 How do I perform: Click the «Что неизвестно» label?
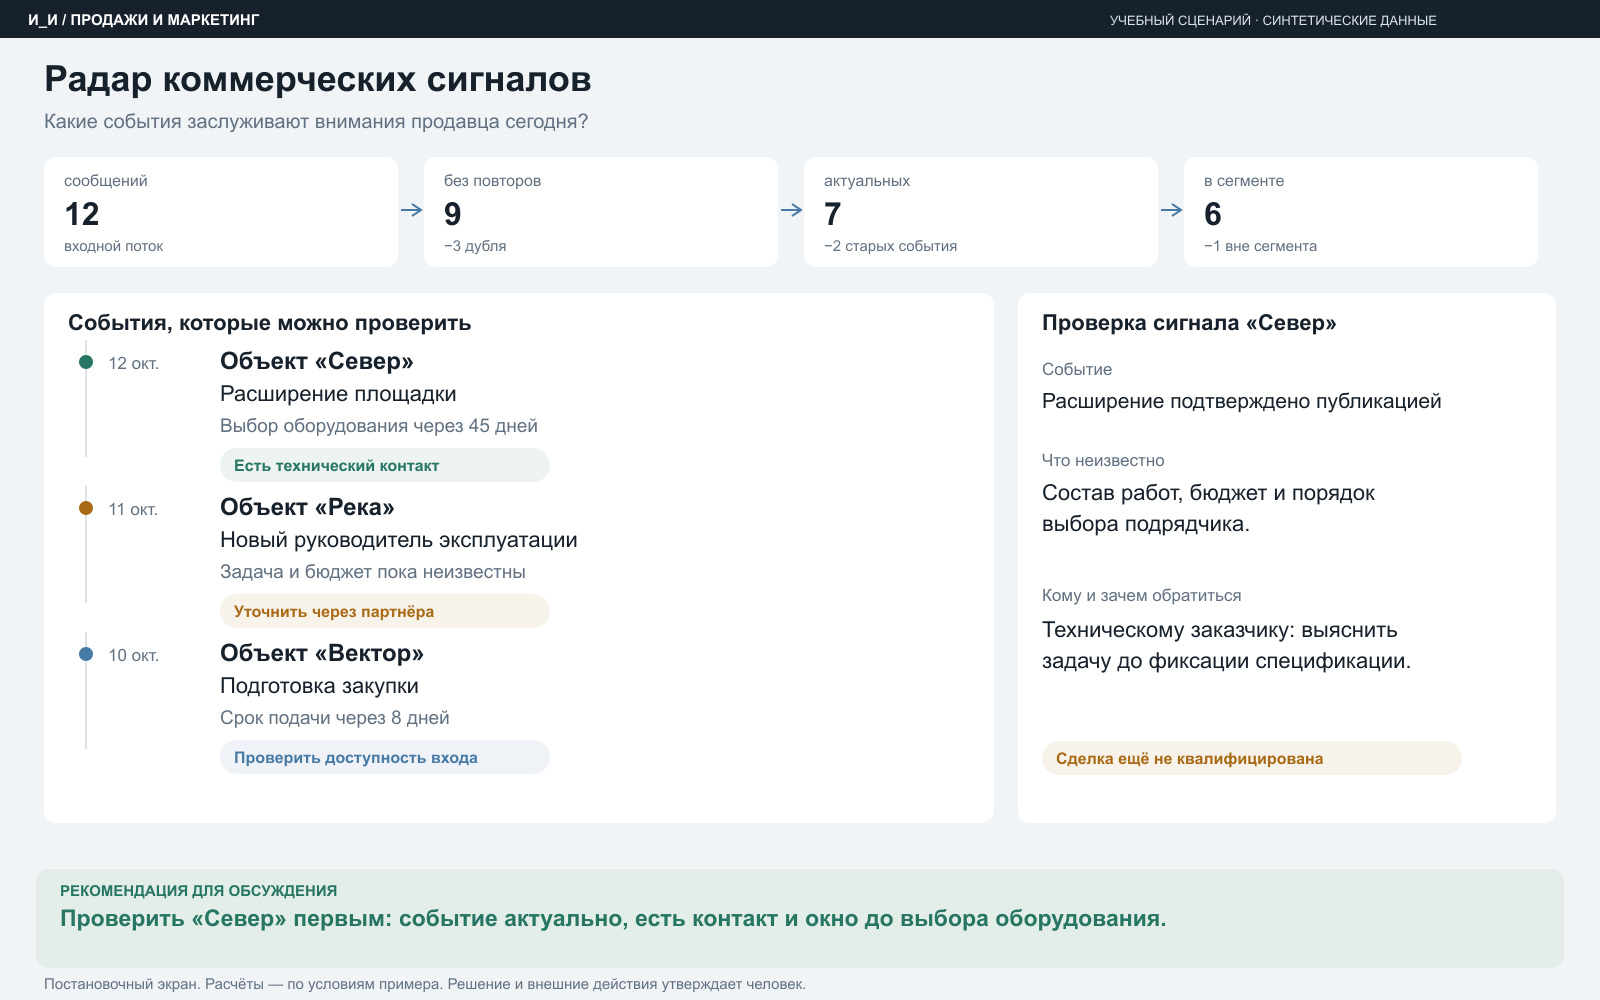pos(1103,460)
